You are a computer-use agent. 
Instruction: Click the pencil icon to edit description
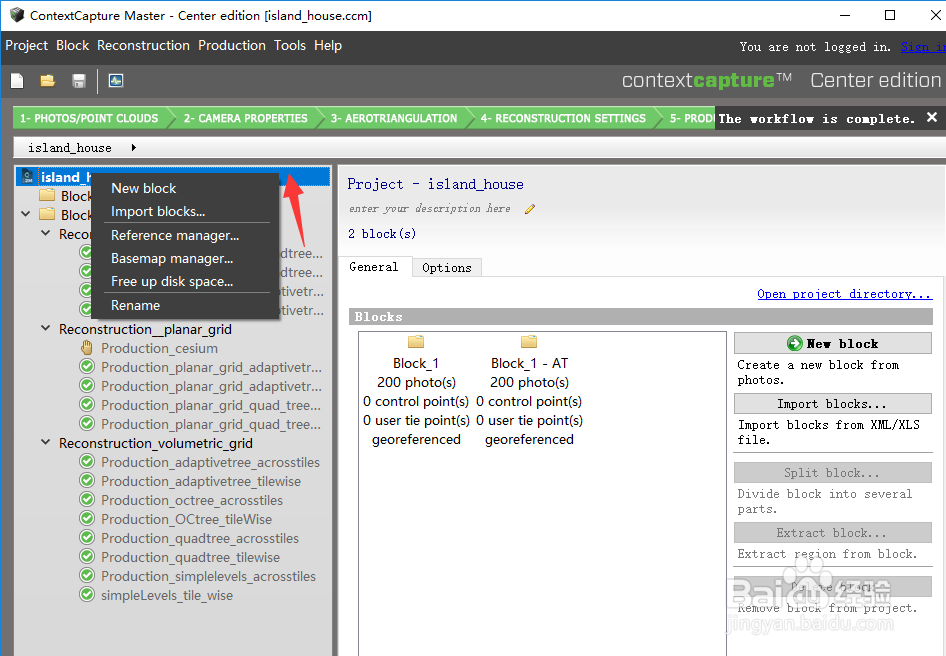(x=530, y=209)
